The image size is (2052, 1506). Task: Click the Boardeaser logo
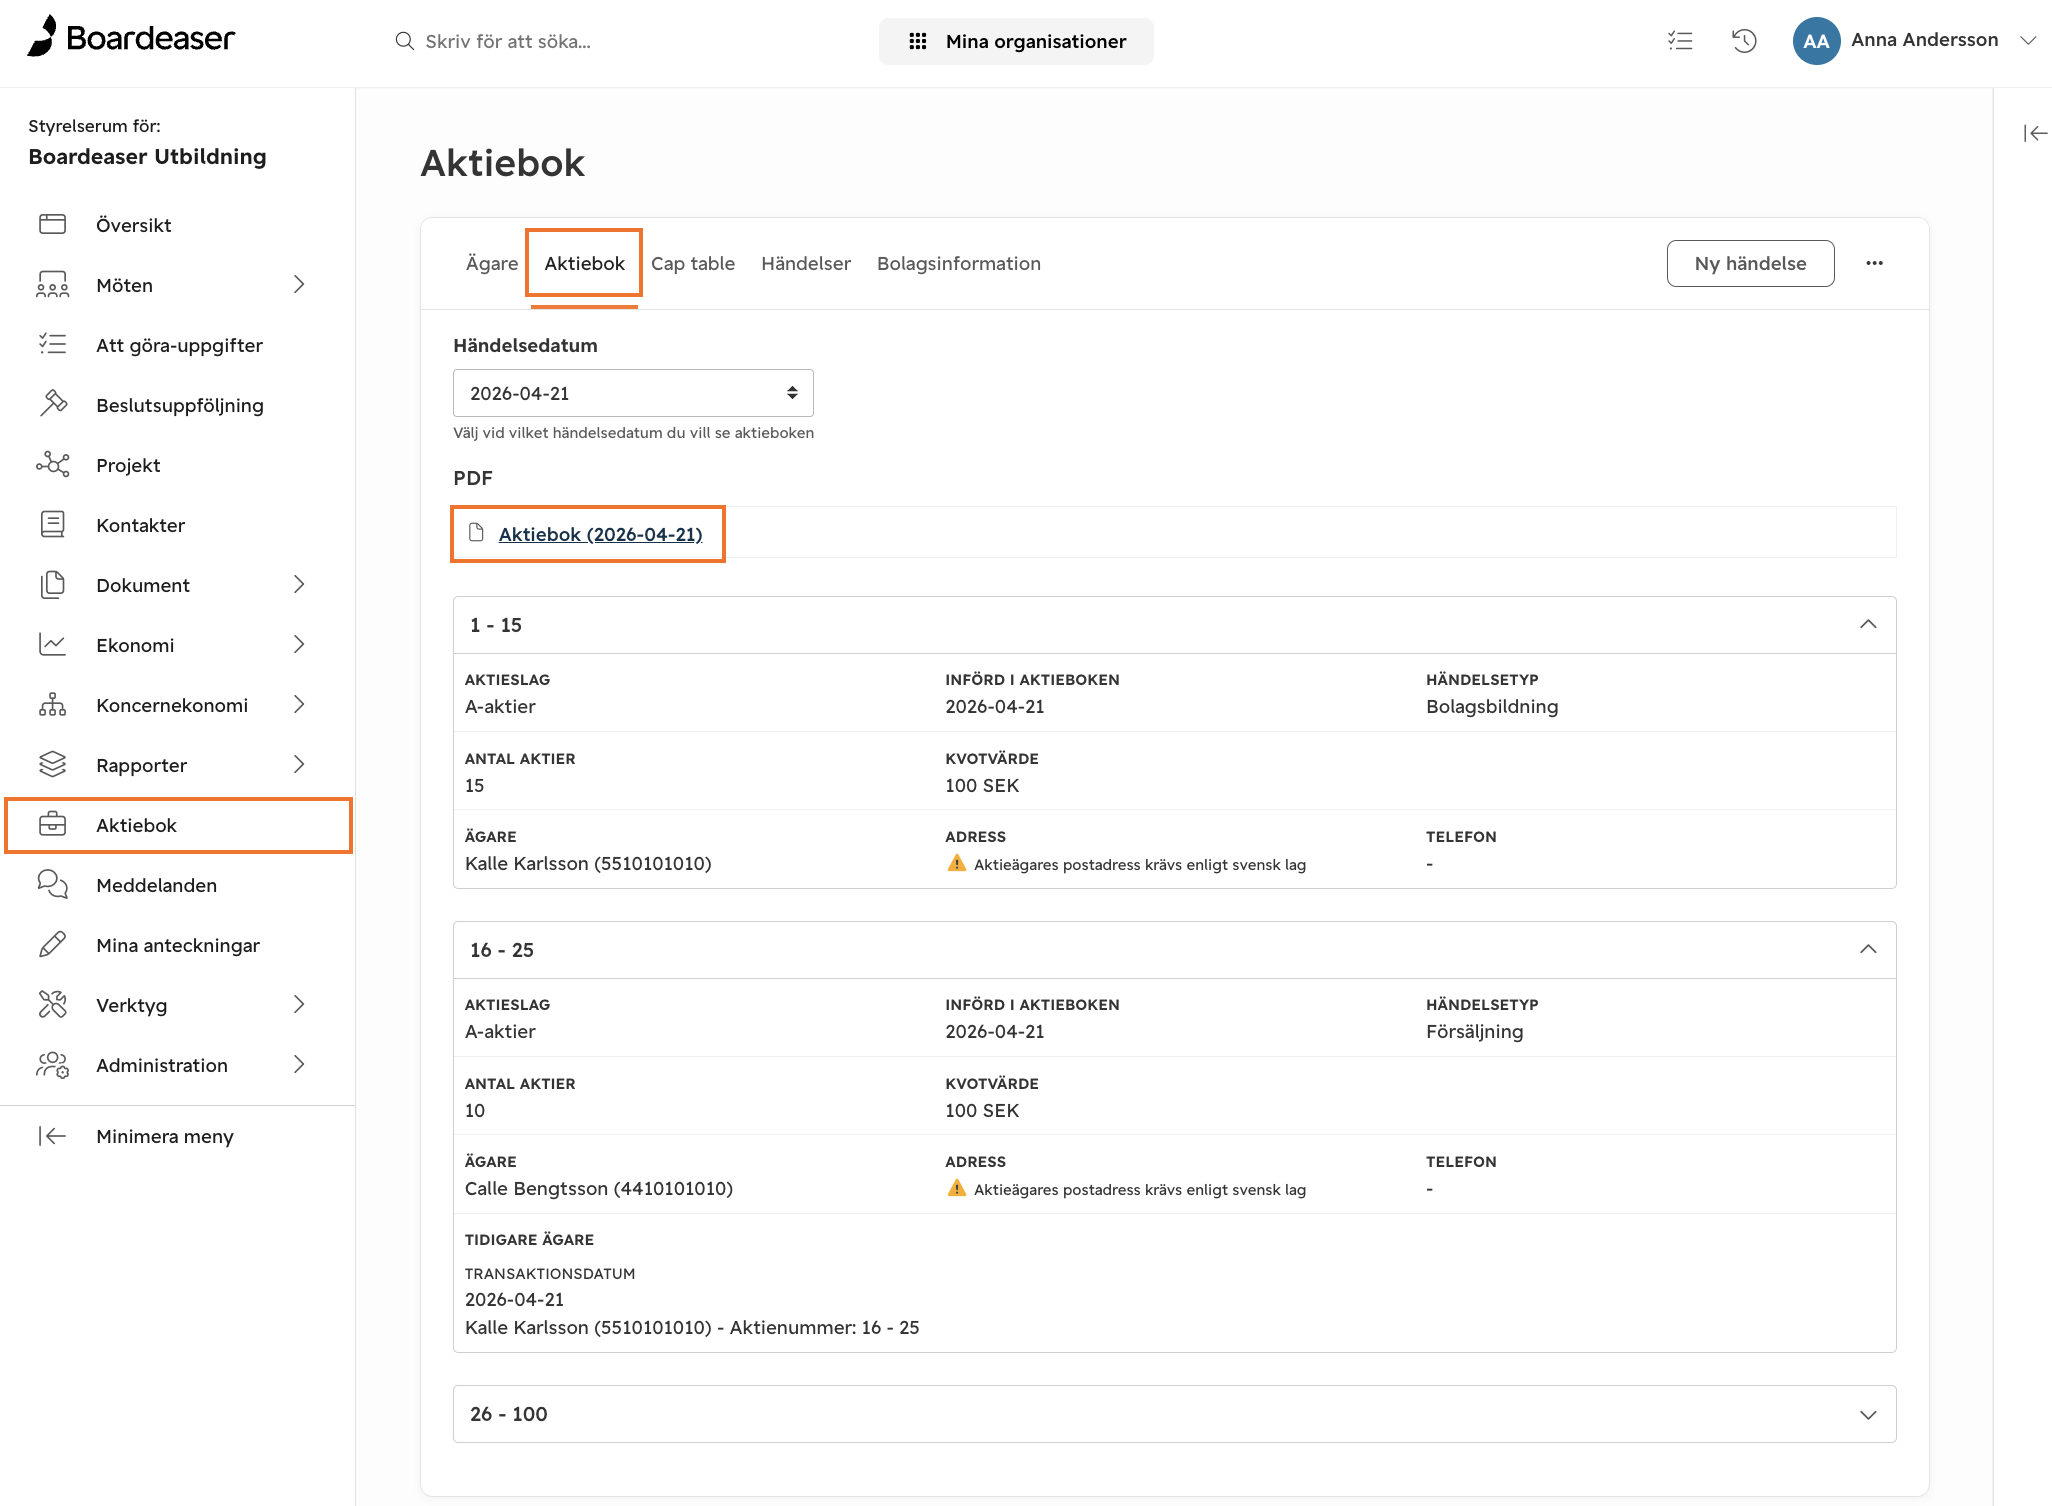pyautogui.click(x=131, y=38)
